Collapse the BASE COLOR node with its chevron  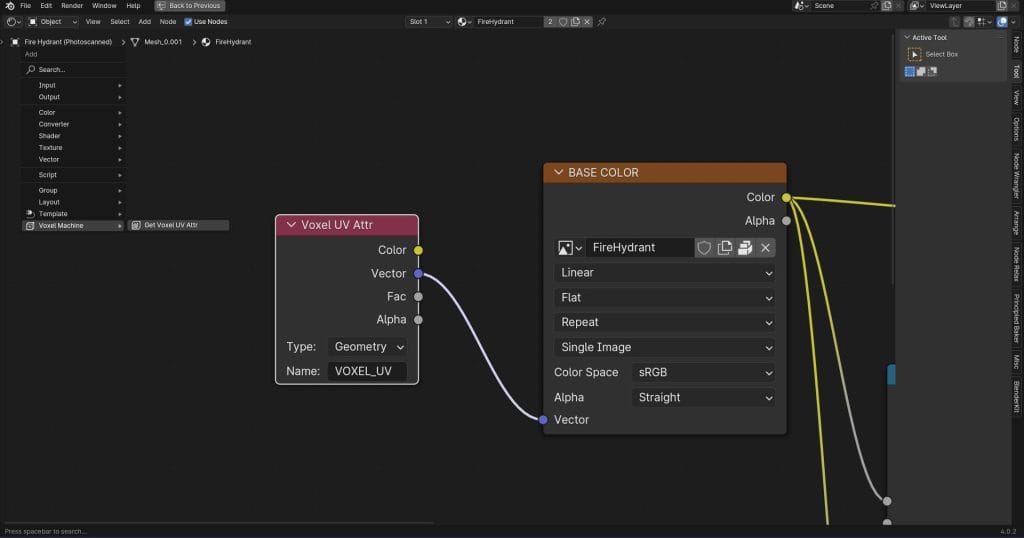[x=559, y=173]
